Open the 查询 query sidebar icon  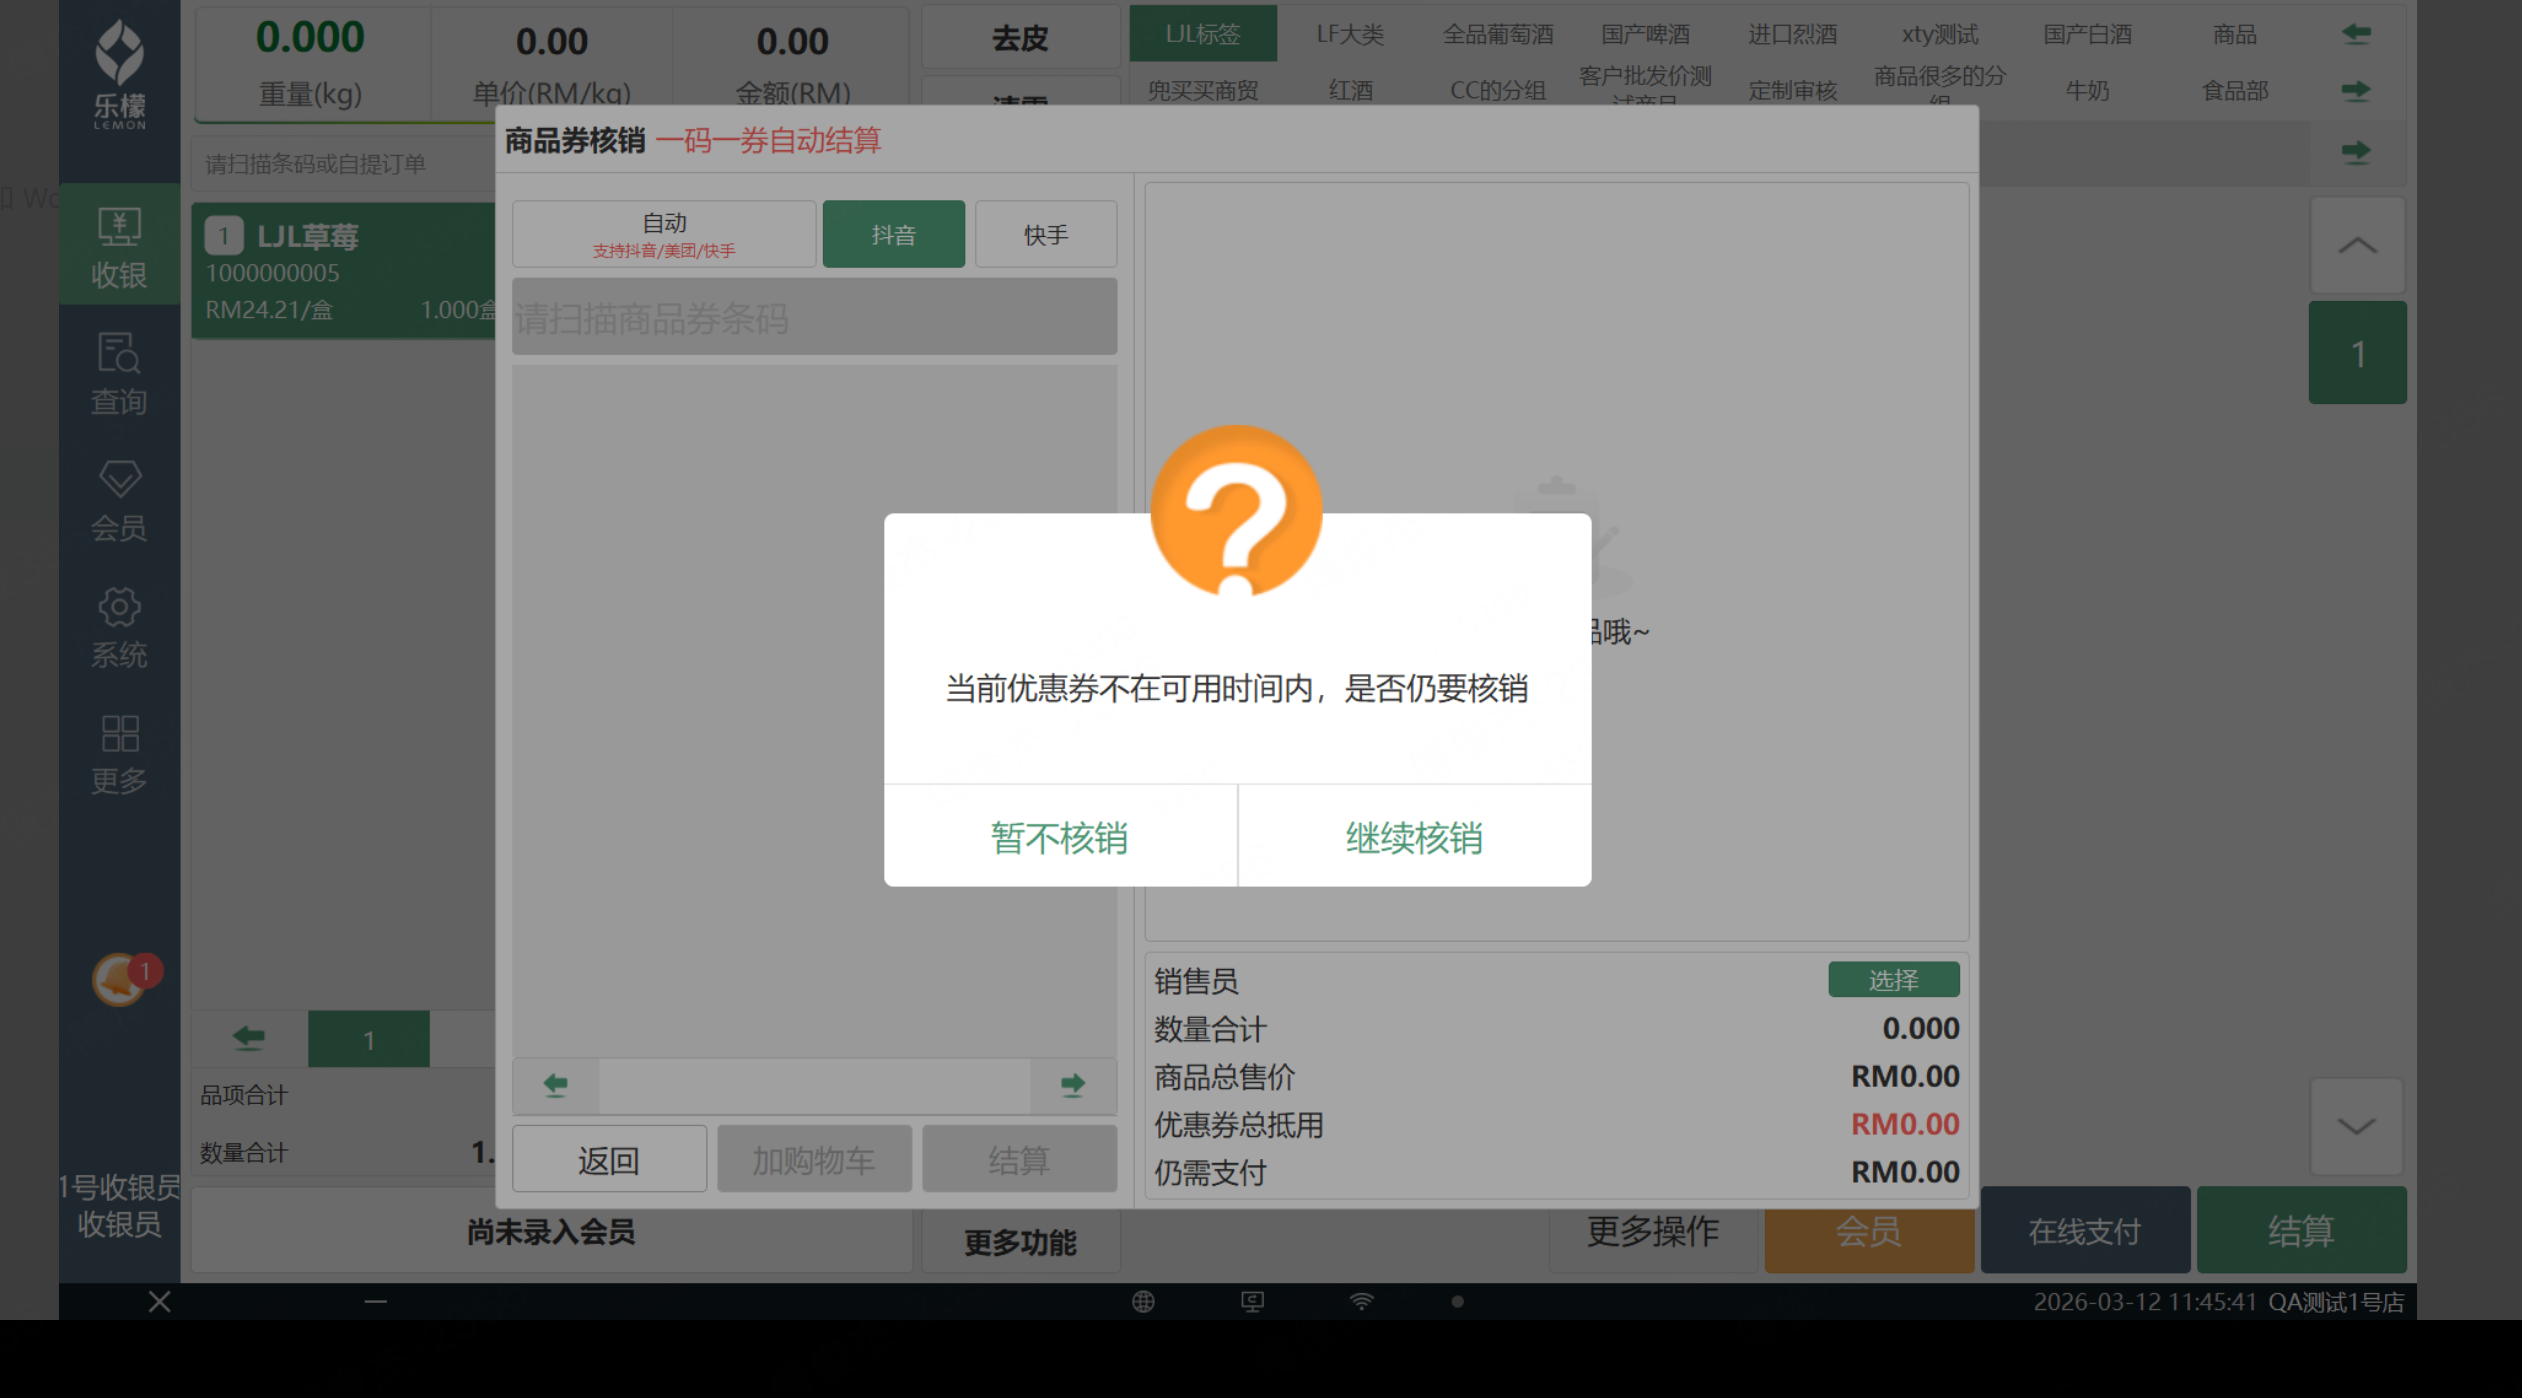coord(119,373)
